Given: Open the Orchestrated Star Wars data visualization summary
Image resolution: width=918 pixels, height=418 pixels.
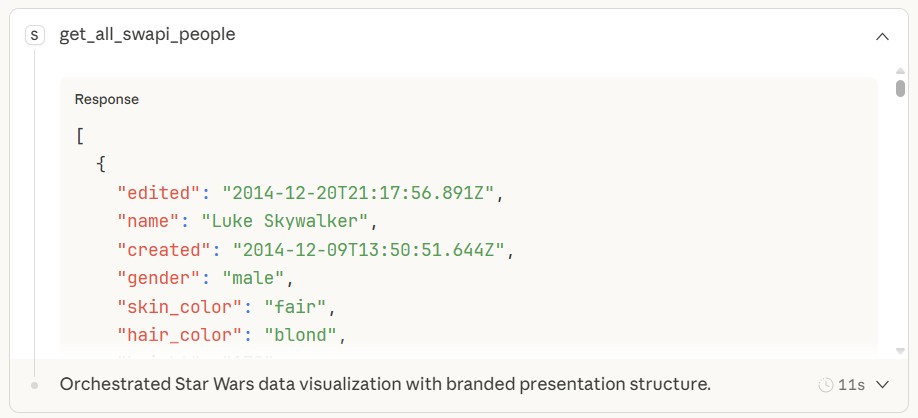Looking at the screenshot, I should pyautogui.click(x=385, y=384).
